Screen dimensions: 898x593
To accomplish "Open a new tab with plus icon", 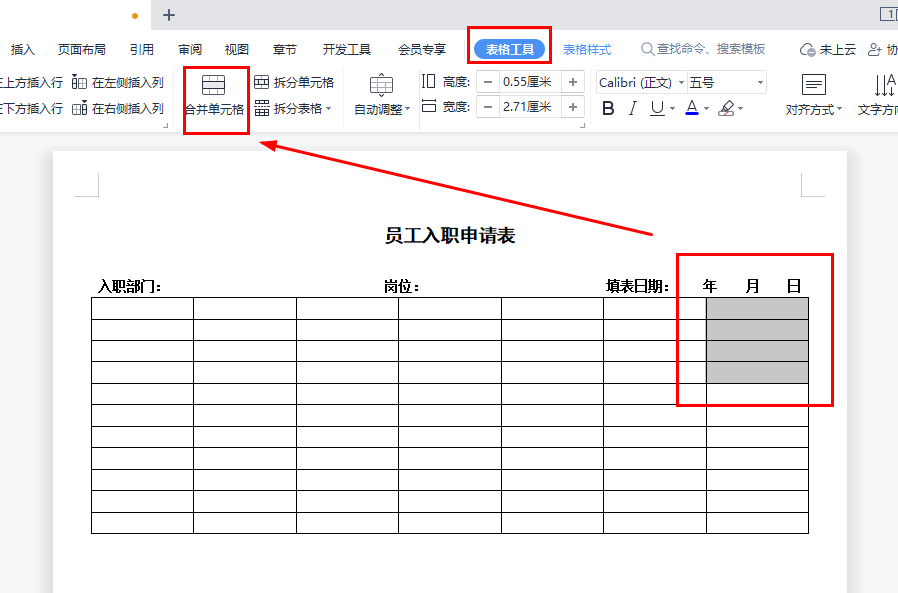I will [x=168, y=15].
